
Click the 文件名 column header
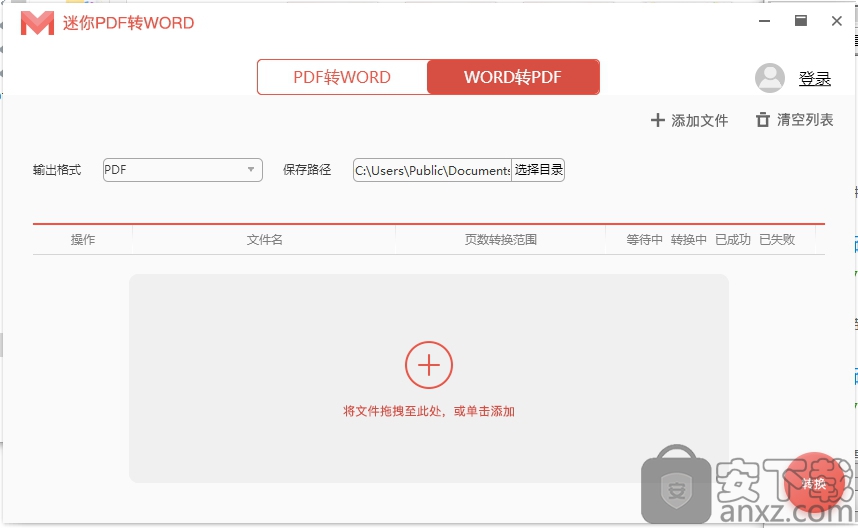pyautogui.click(x=264, y=240)
